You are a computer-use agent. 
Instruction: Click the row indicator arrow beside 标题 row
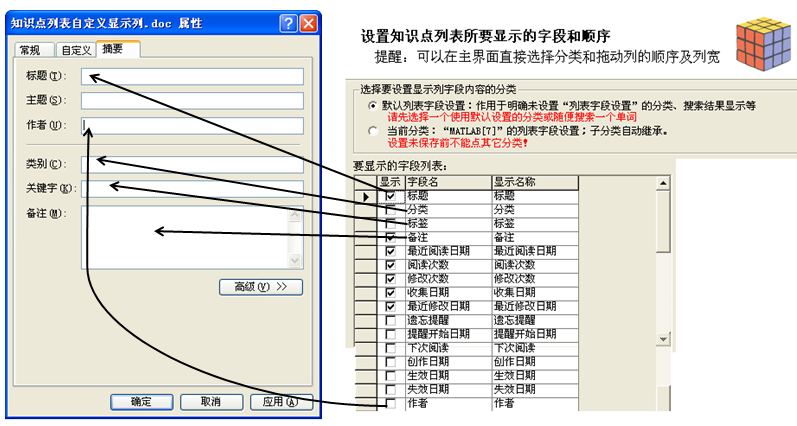click(x=365, y=197)
